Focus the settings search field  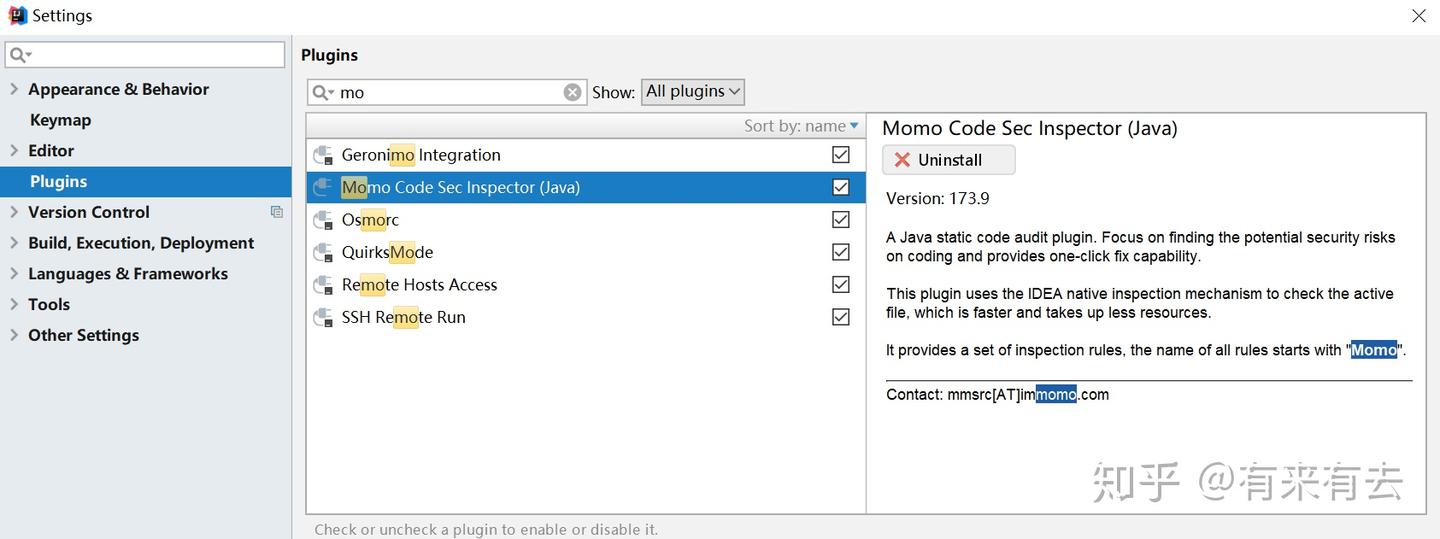[x=145, y=55]
